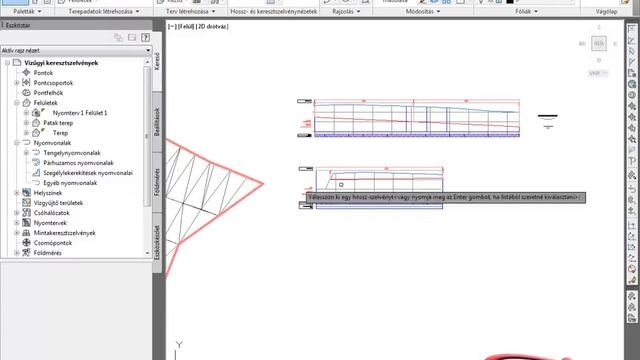640x360 pixels.
Task: Collapse the Vízügyi keresztszelvények root node
Action: tap(7, 63)
